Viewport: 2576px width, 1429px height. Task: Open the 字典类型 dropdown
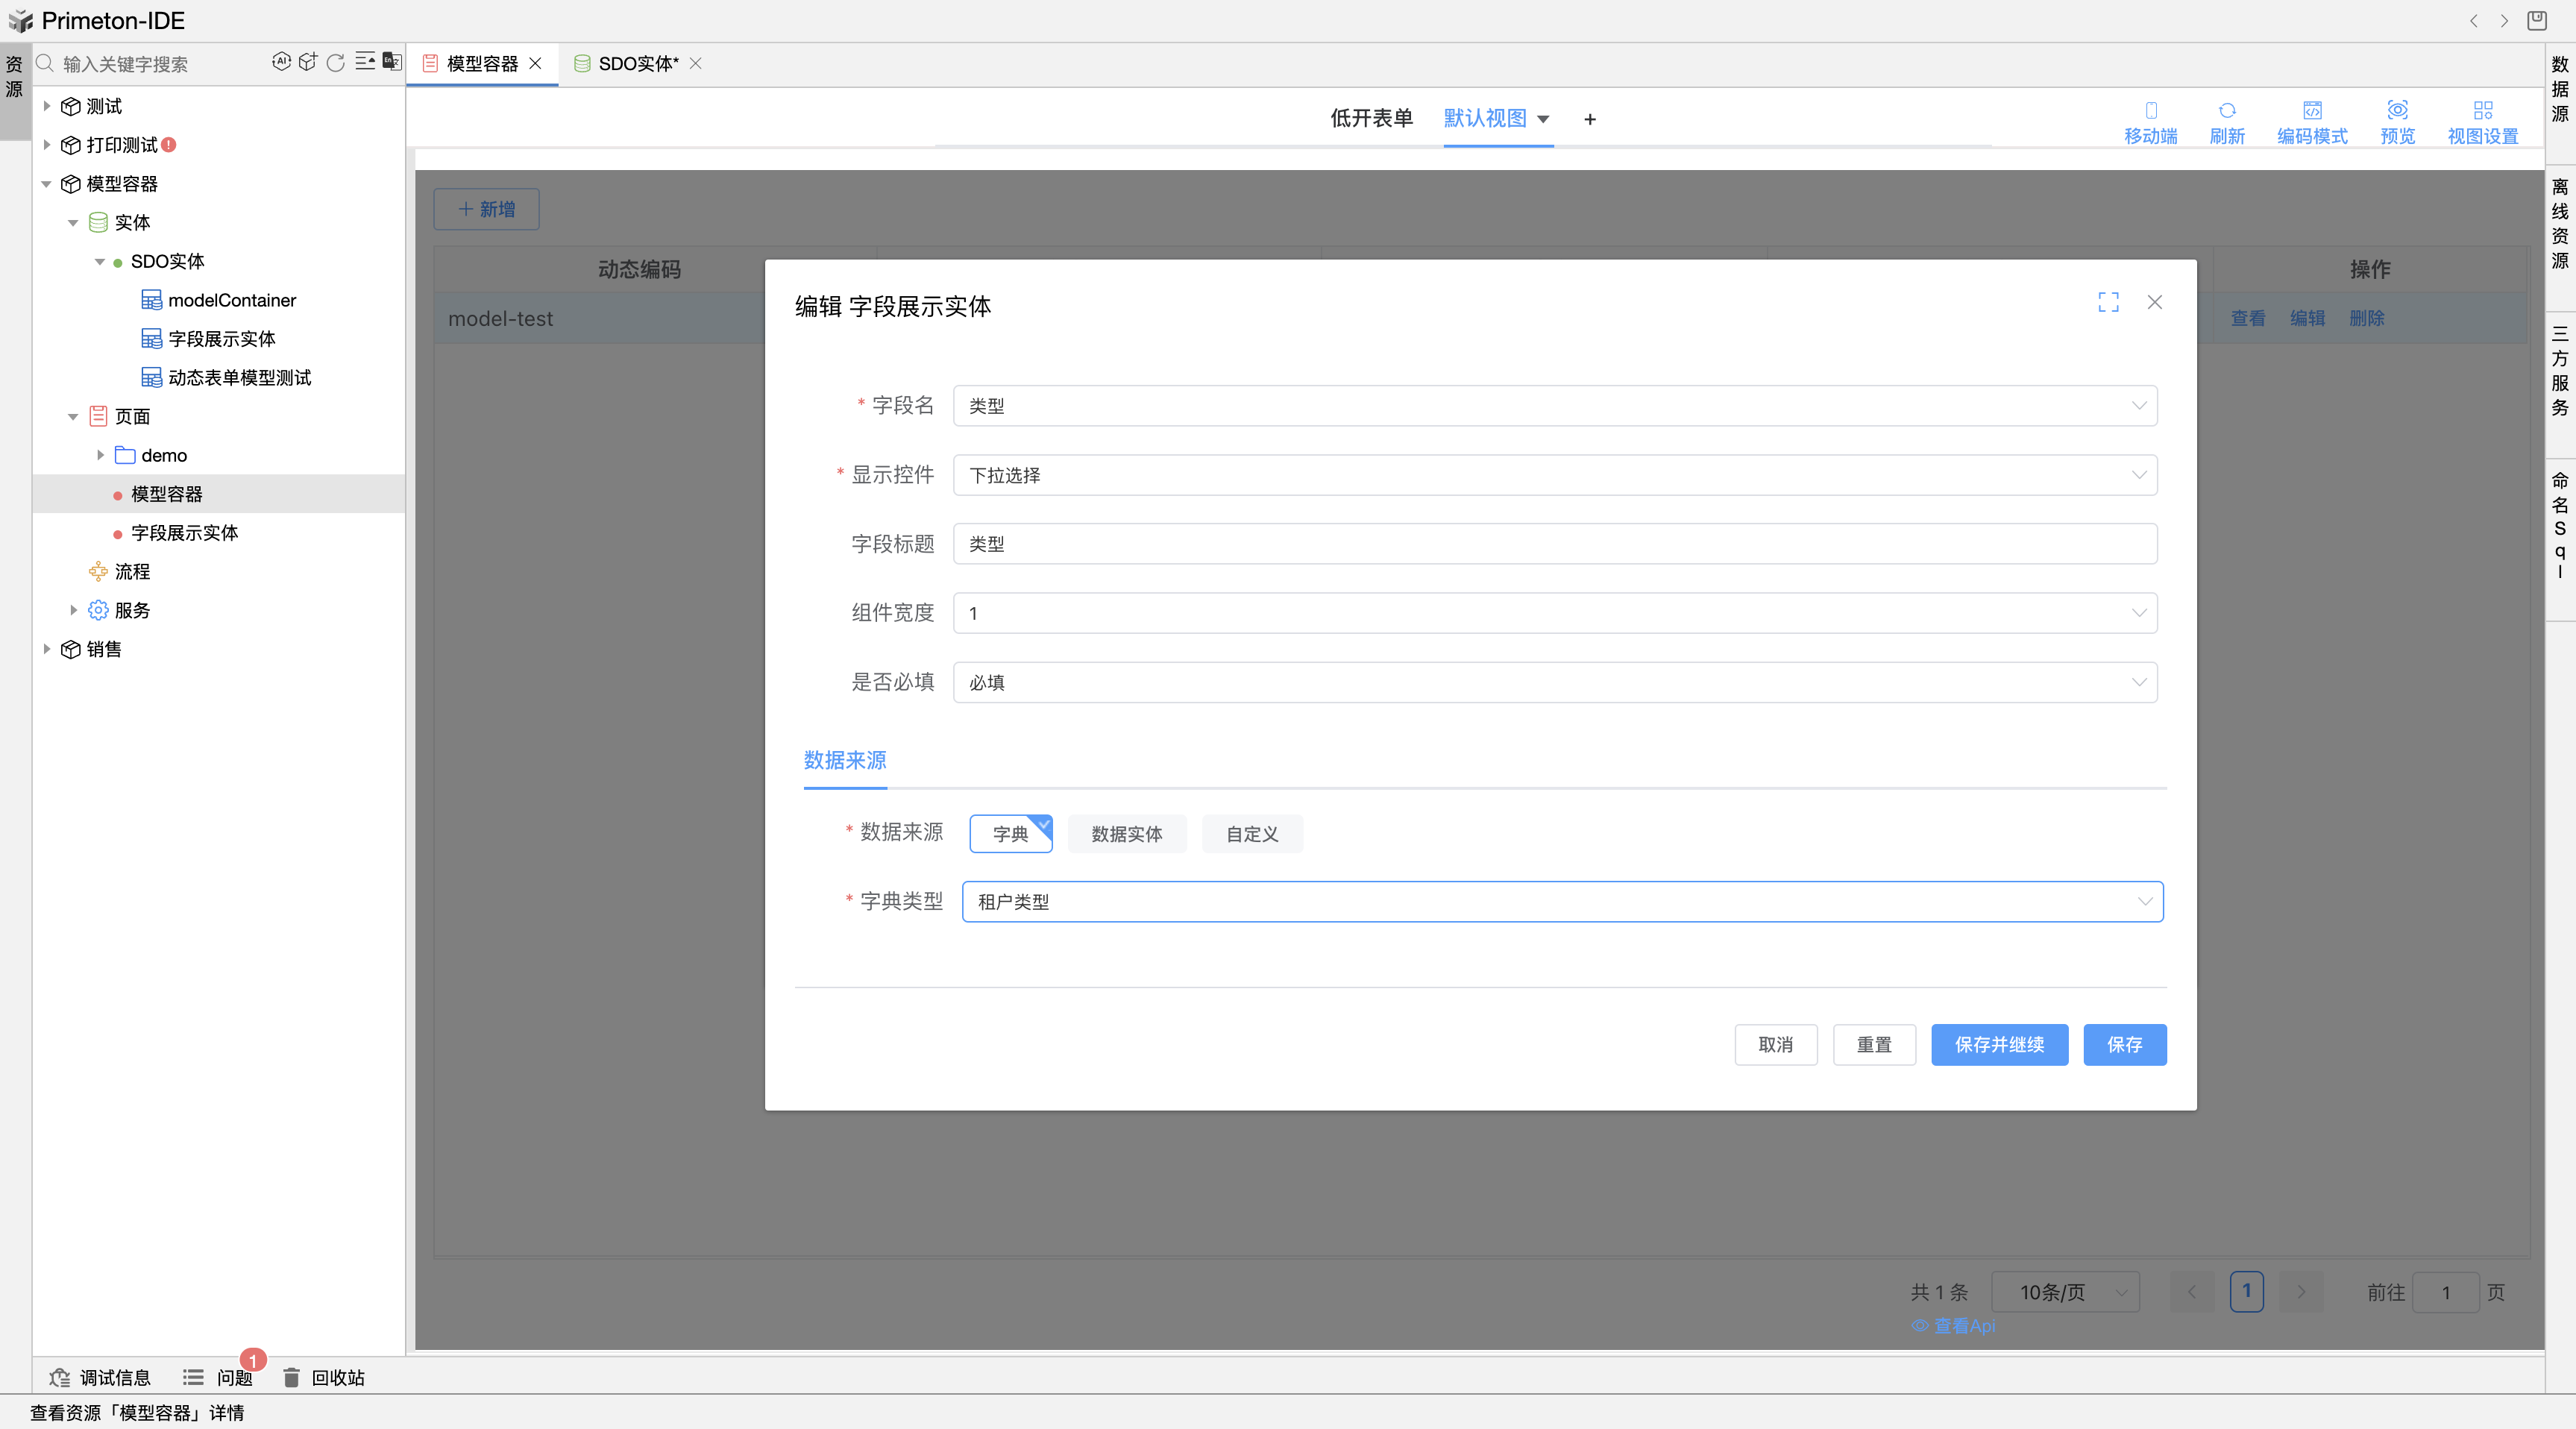click(1562, 901)
